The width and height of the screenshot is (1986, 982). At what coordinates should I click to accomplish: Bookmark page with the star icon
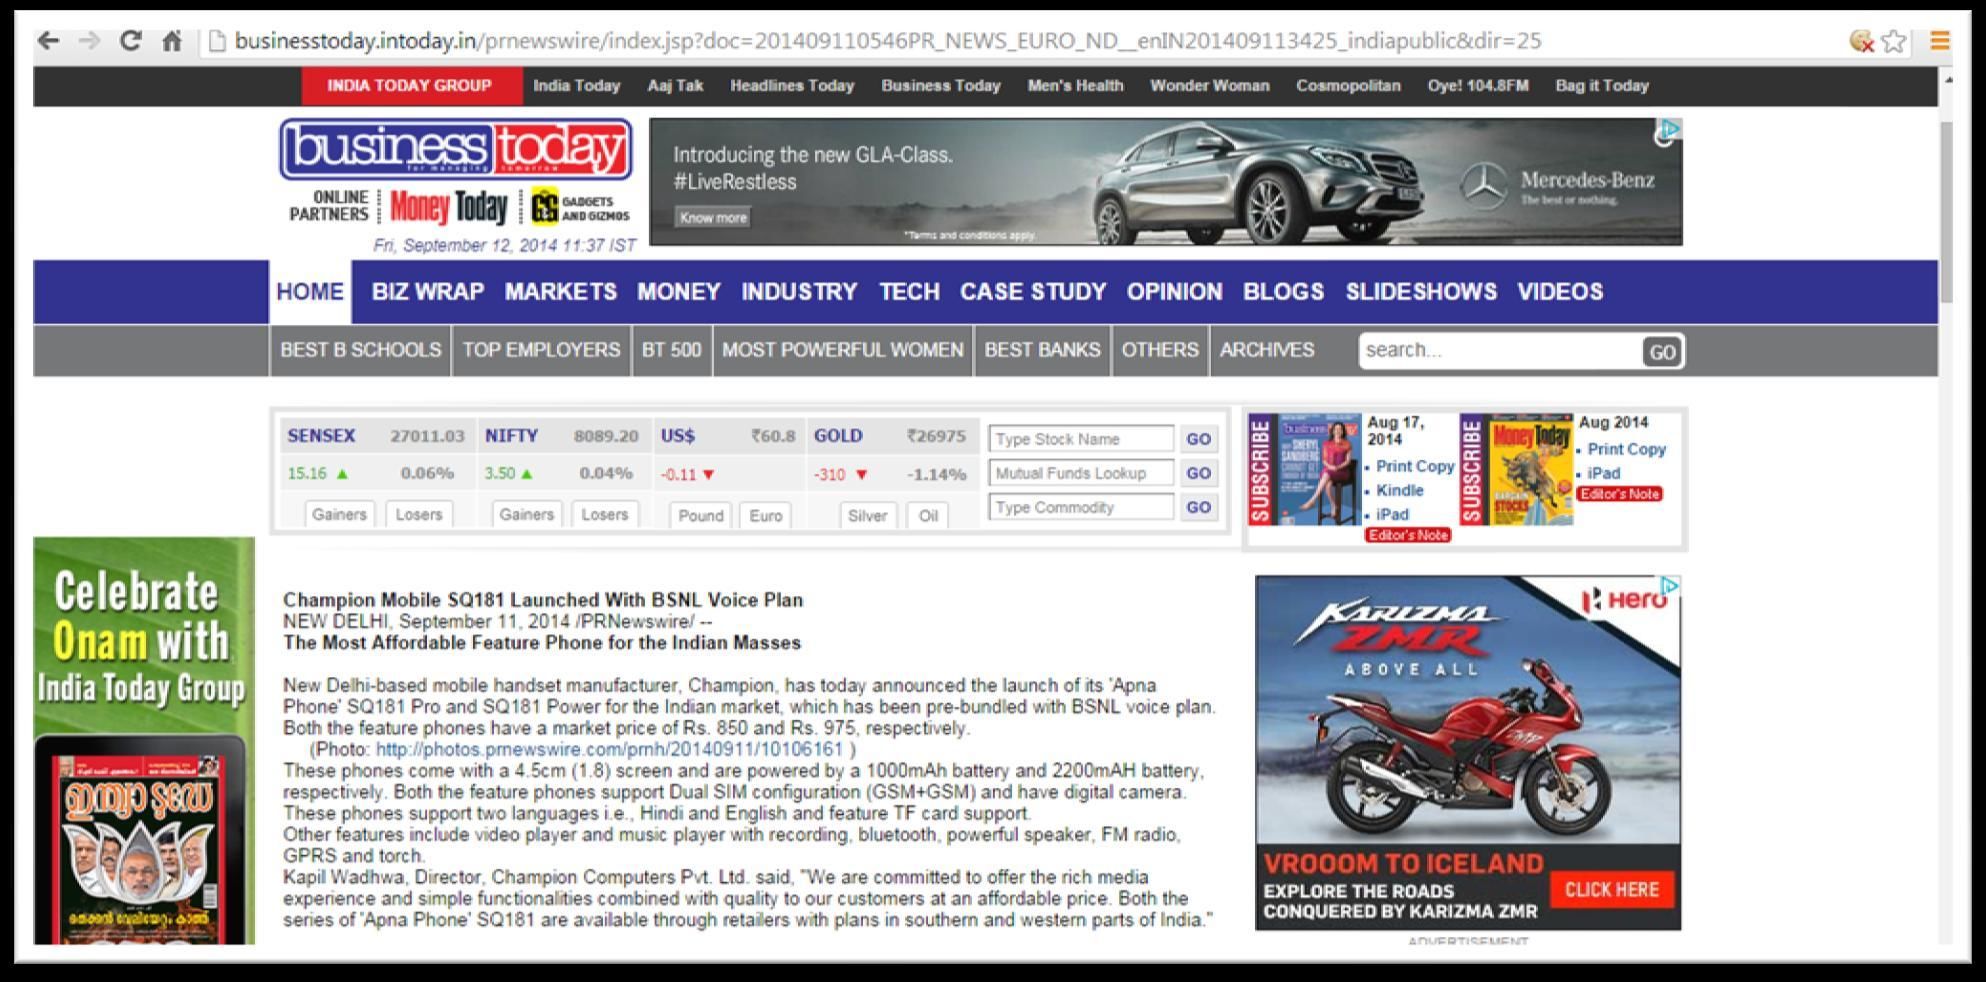coord(1893,41)
